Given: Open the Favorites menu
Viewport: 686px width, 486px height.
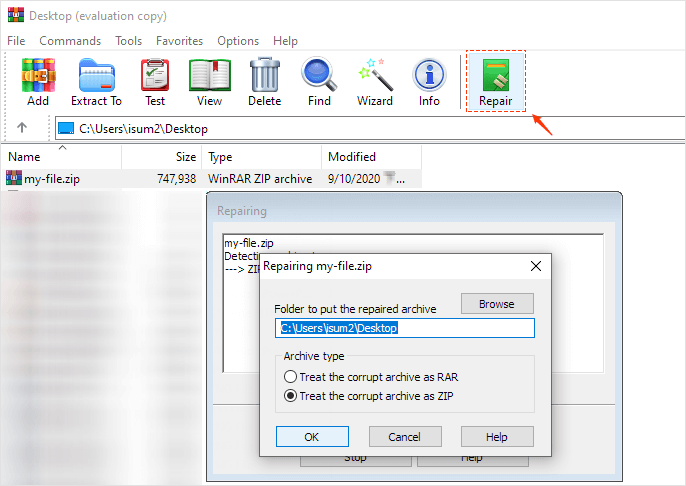Looking at the screenshot, I should pos(179,41).
